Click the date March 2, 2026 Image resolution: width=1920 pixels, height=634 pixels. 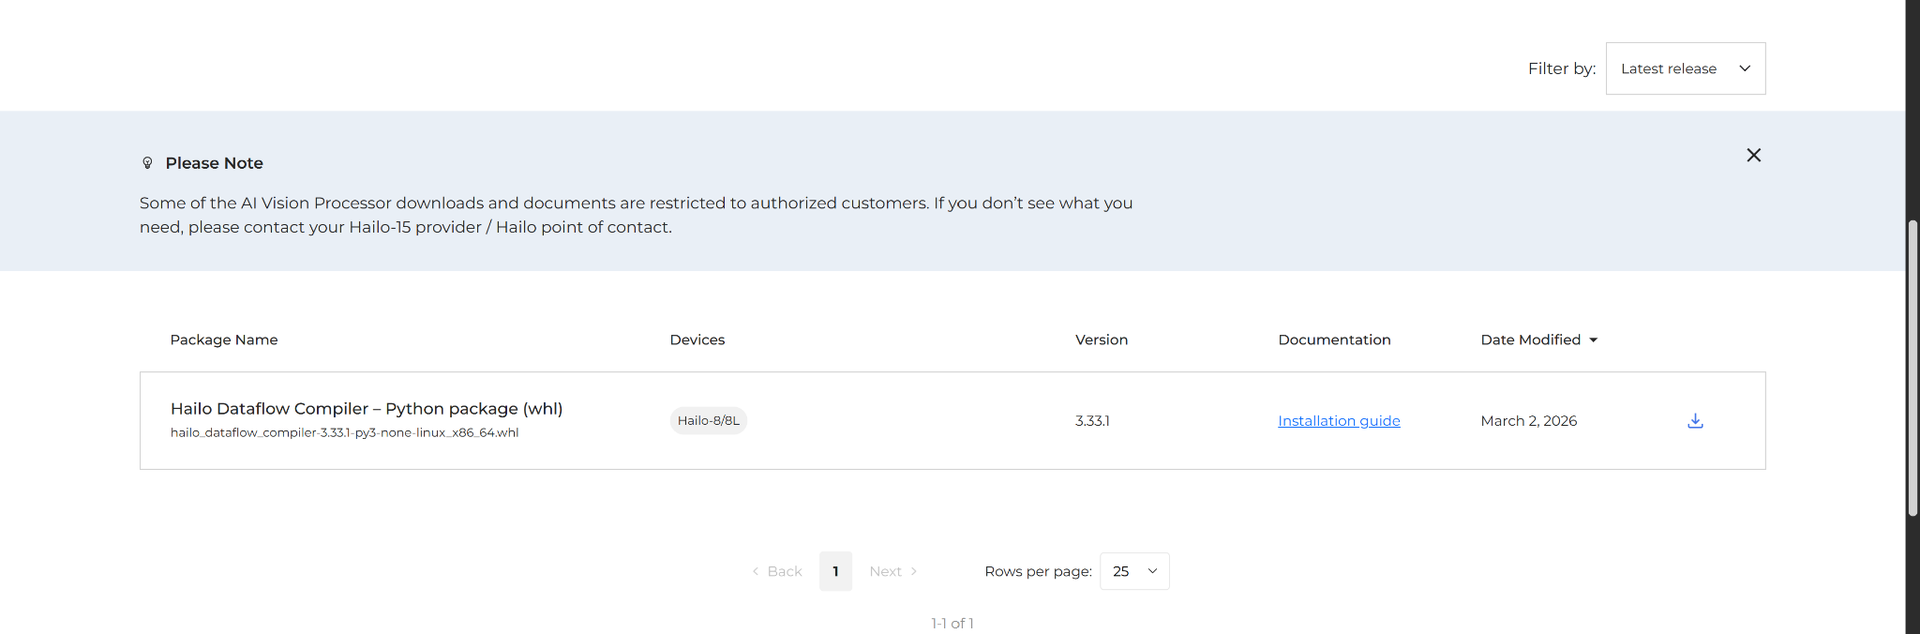click(x=1528, y=421)
